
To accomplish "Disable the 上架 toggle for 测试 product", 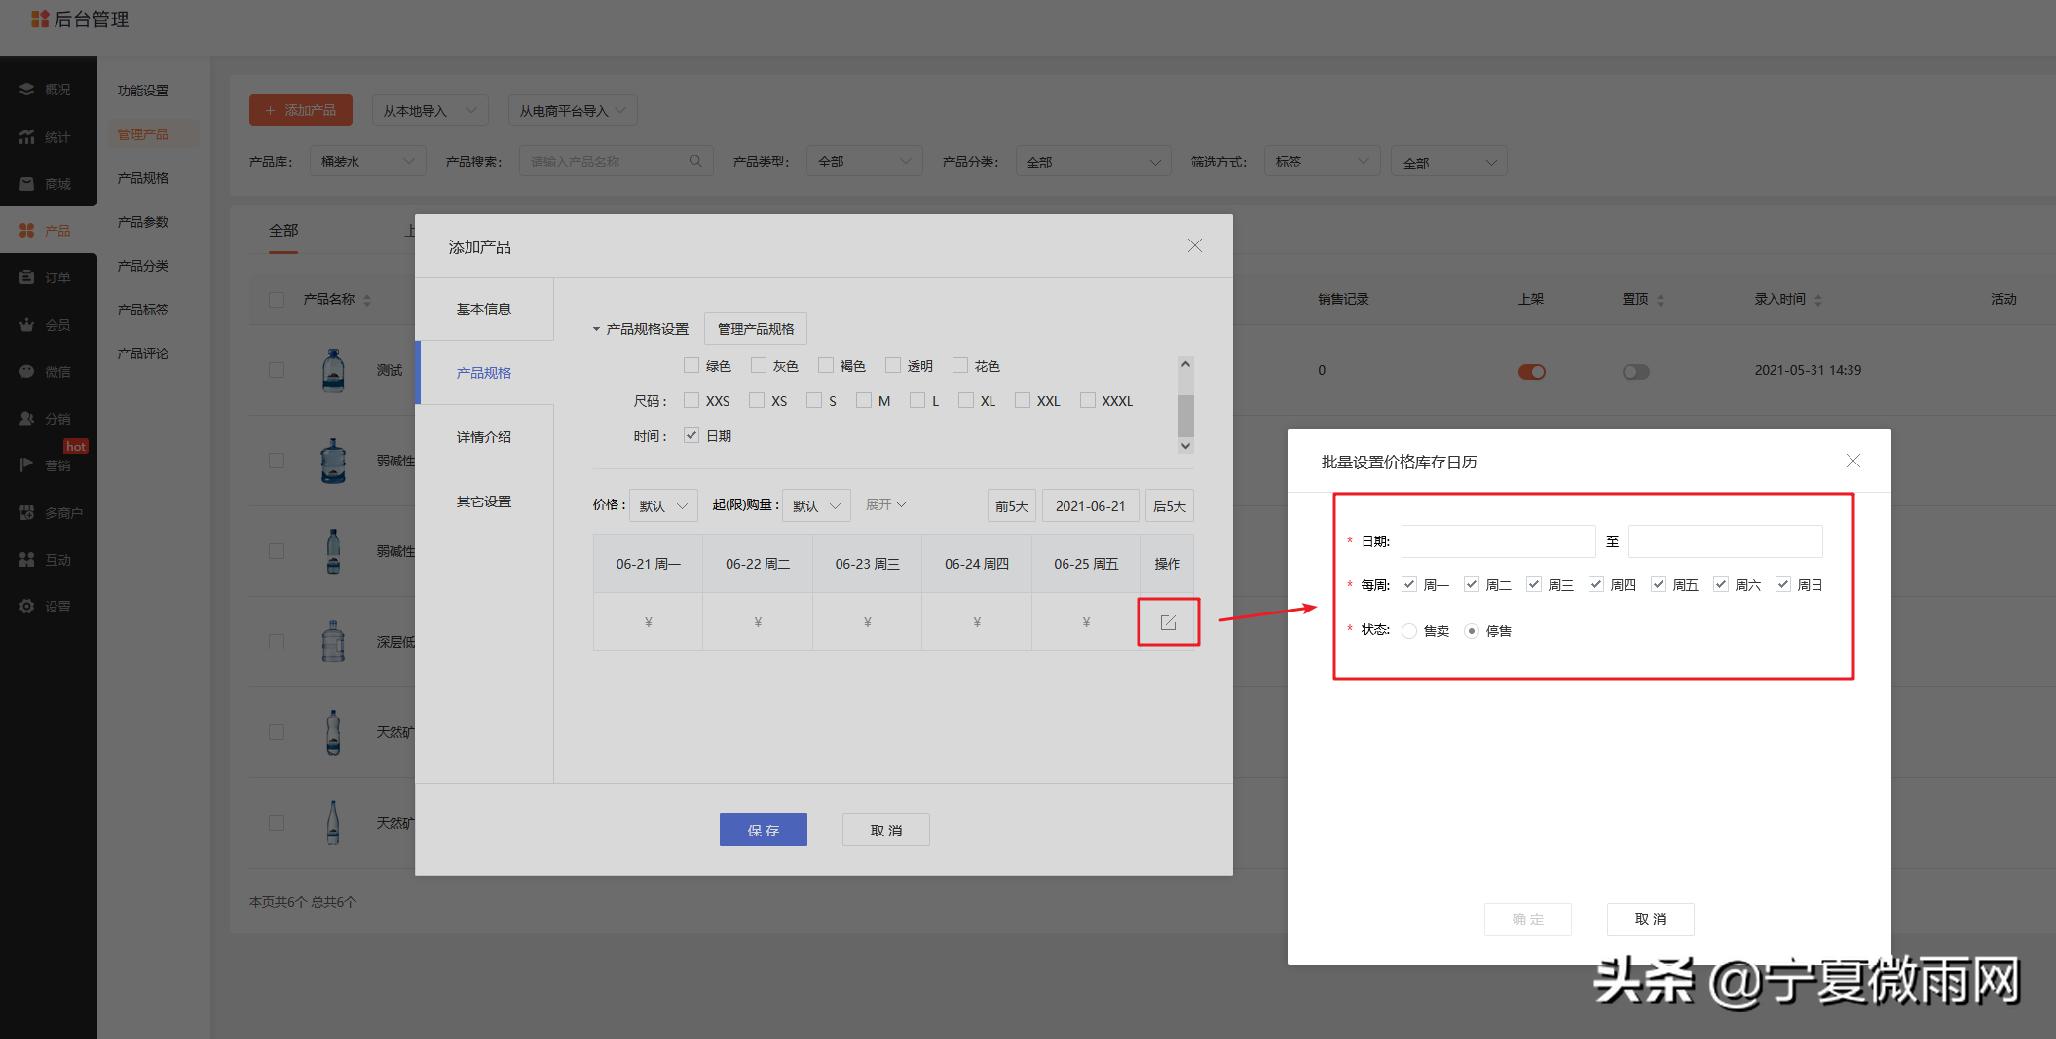I will [1531, 371].
